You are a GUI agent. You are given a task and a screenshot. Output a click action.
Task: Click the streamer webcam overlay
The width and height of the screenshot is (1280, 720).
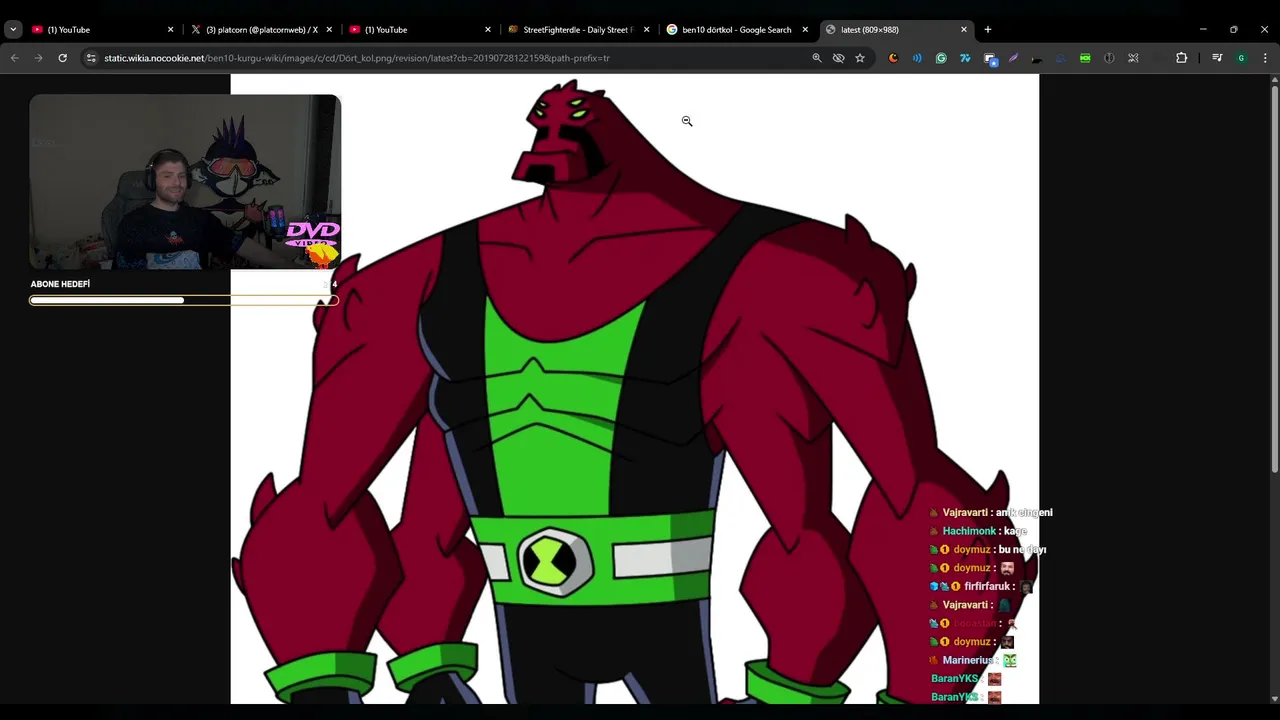coord(185,182)
